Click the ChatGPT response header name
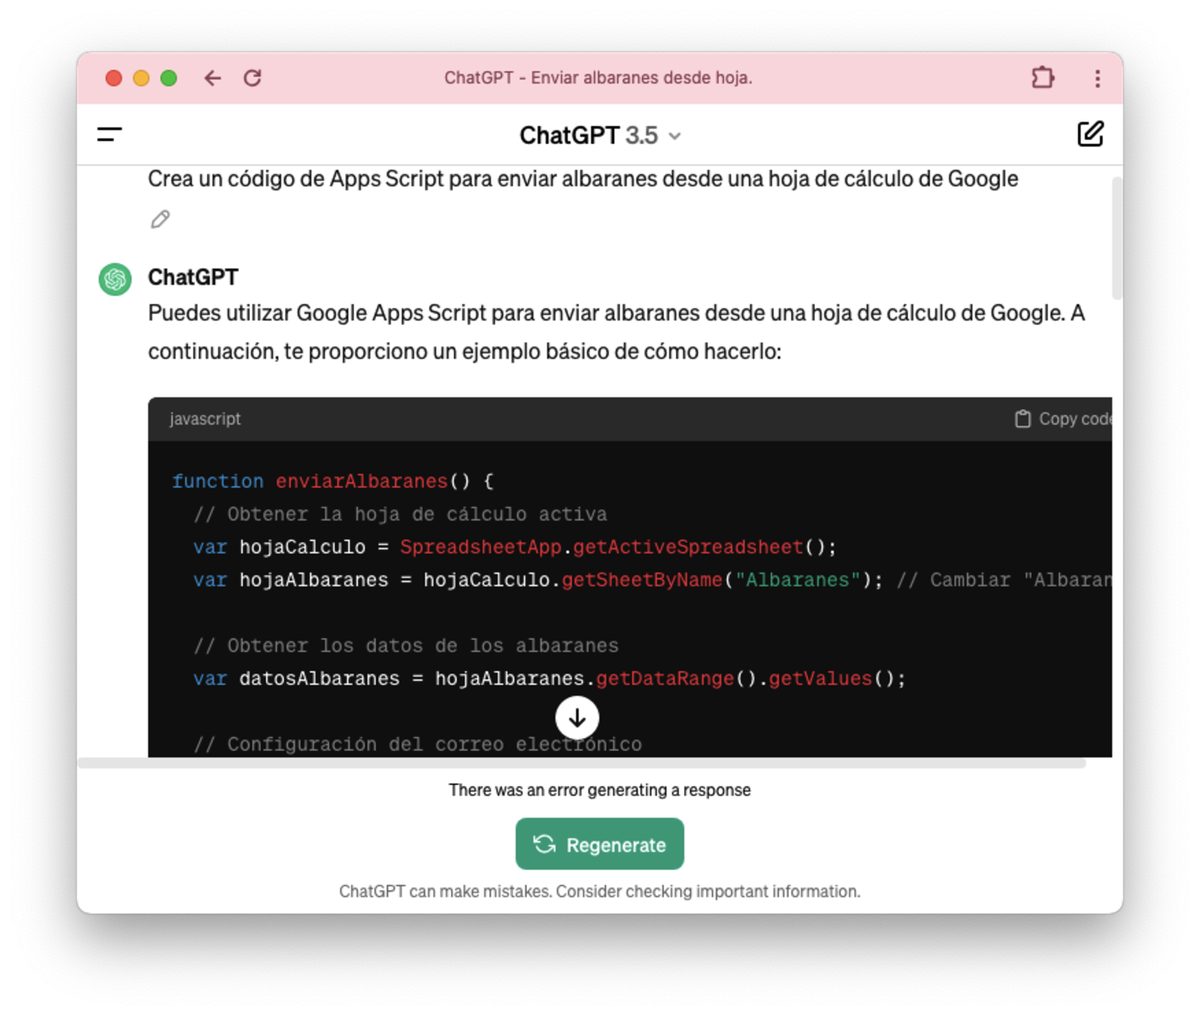 point(192,278)
